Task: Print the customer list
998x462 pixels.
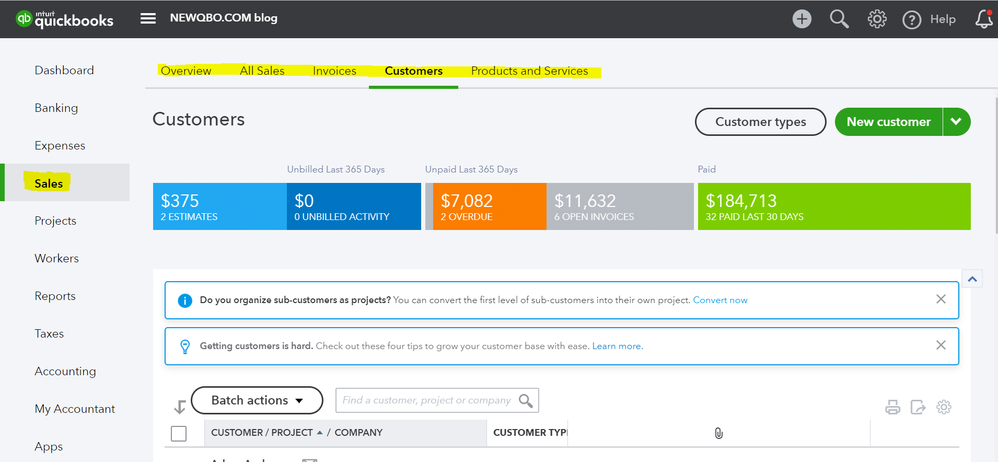Action: coord(892,407)
